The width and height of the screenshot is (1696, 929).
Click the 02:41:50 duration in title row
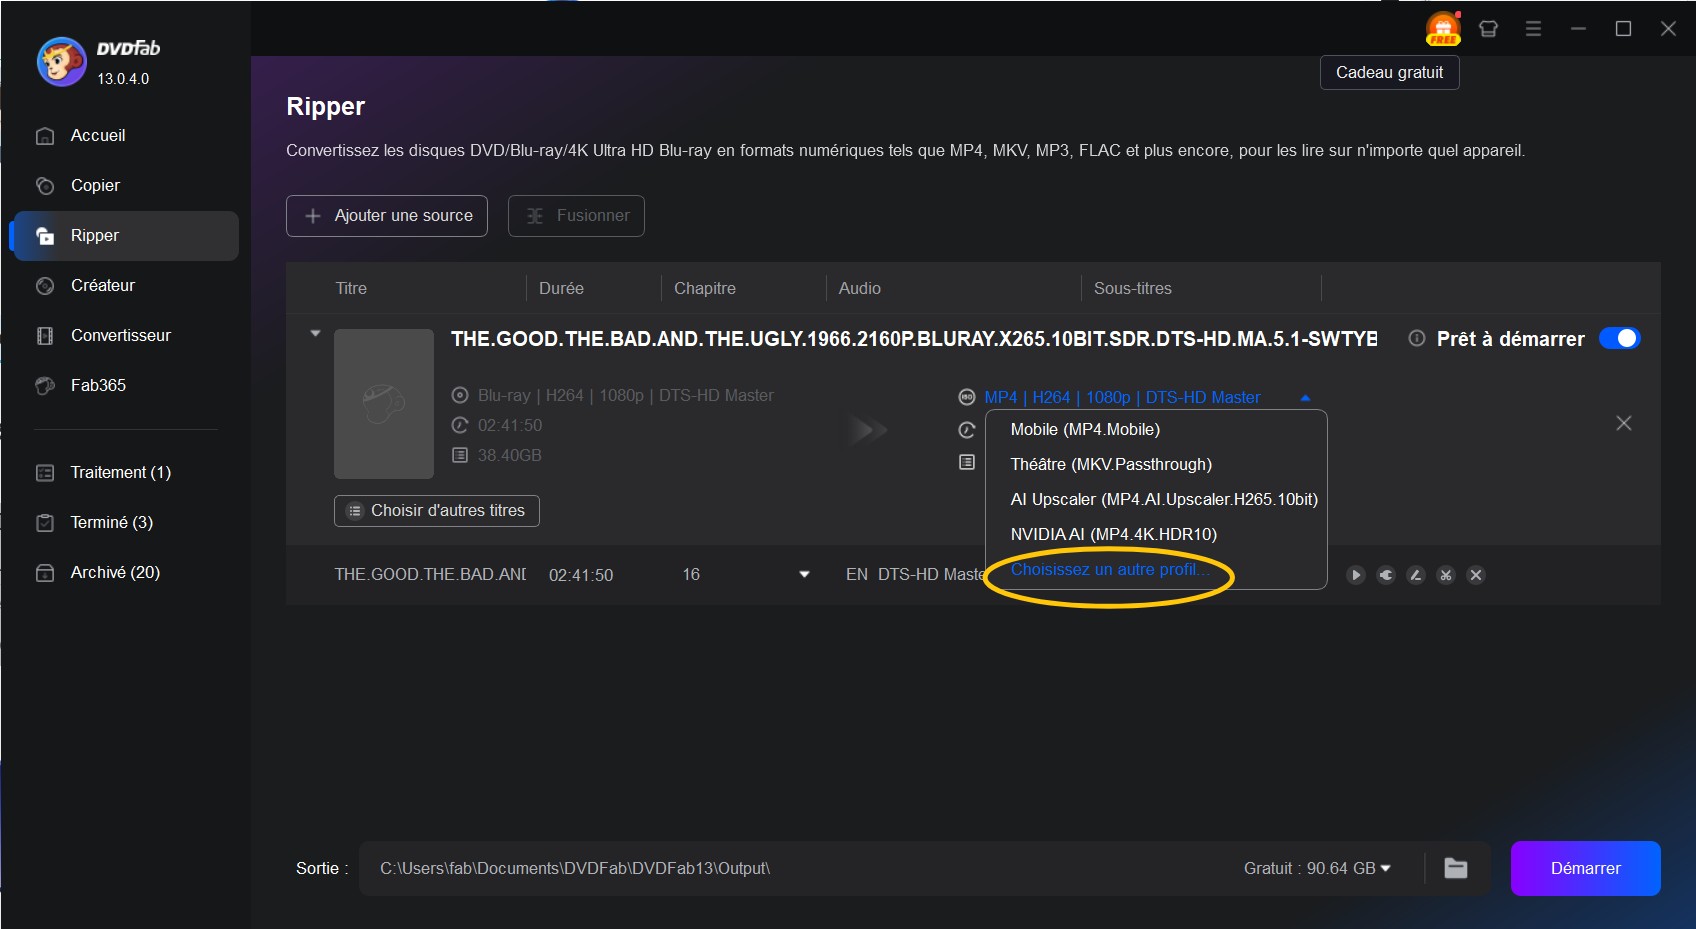581,575
